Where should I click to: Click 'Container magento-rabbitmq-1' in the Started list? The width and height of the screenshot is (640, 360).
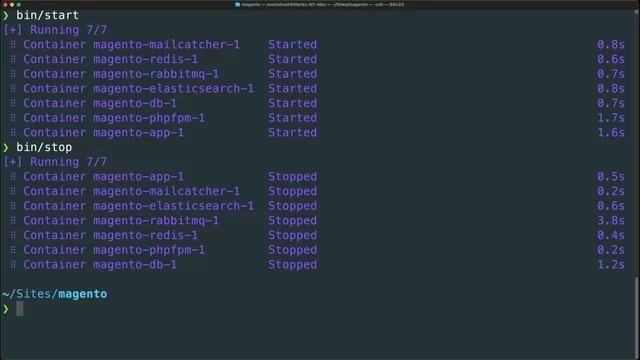pos(121,74)
